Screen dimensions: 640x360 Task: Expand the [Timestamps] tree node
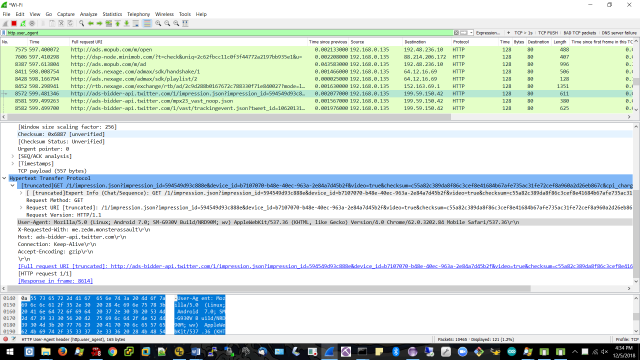pyautogui.click(x=13, y=164)
